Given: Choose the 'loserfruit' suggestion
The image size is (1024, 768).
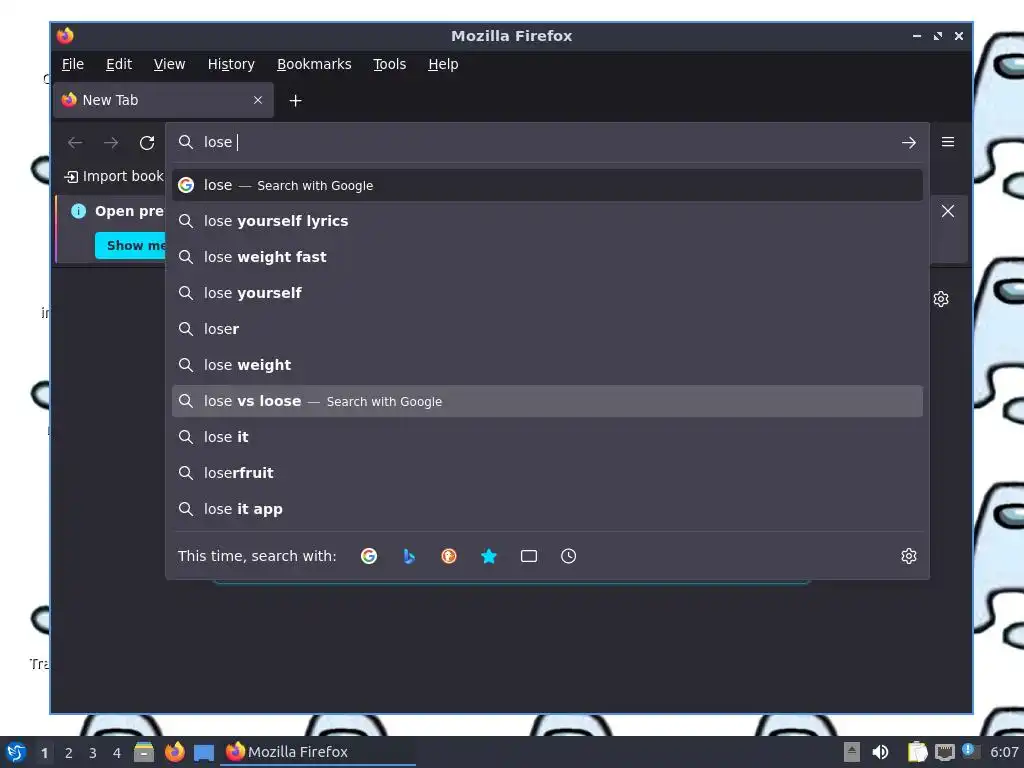Looking at the screenshot, I should (547, 473).
